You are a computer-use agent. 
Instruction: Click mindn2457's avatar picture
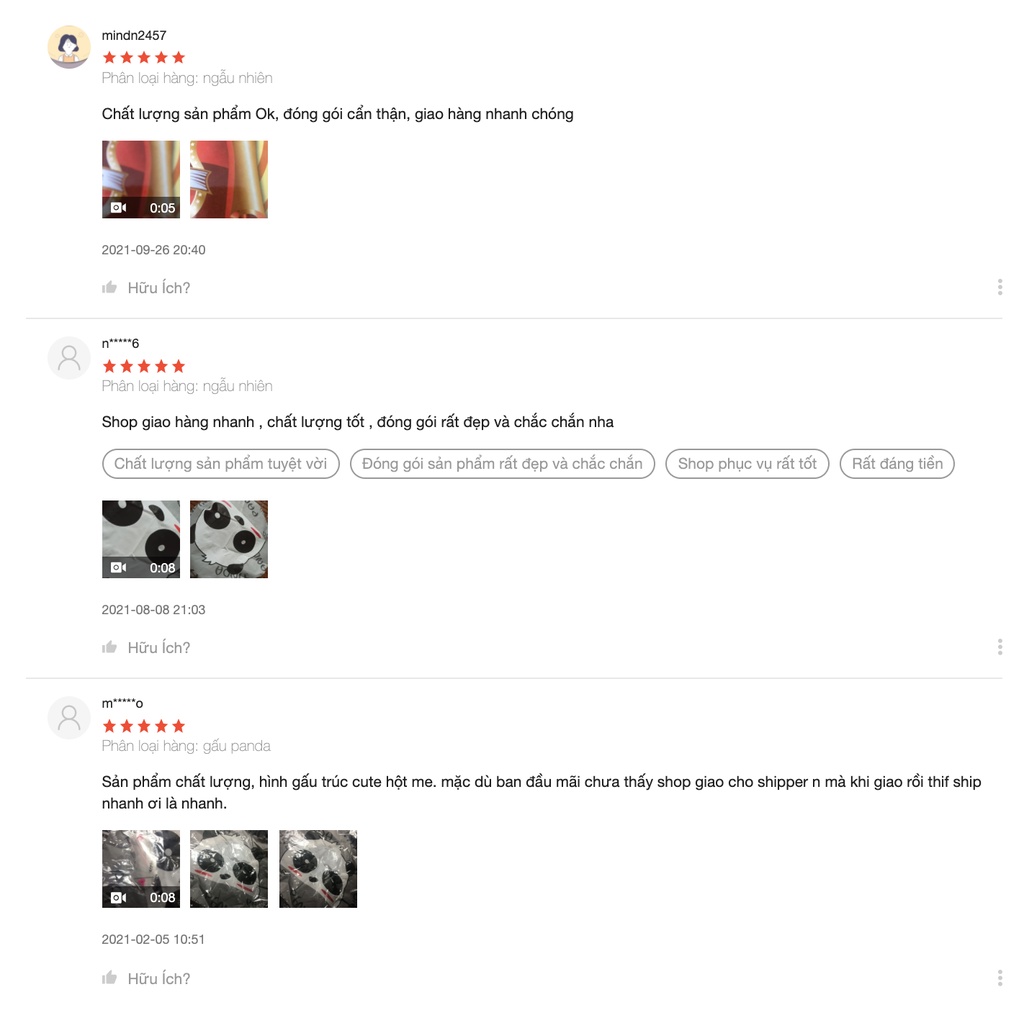tap(69, 47)
